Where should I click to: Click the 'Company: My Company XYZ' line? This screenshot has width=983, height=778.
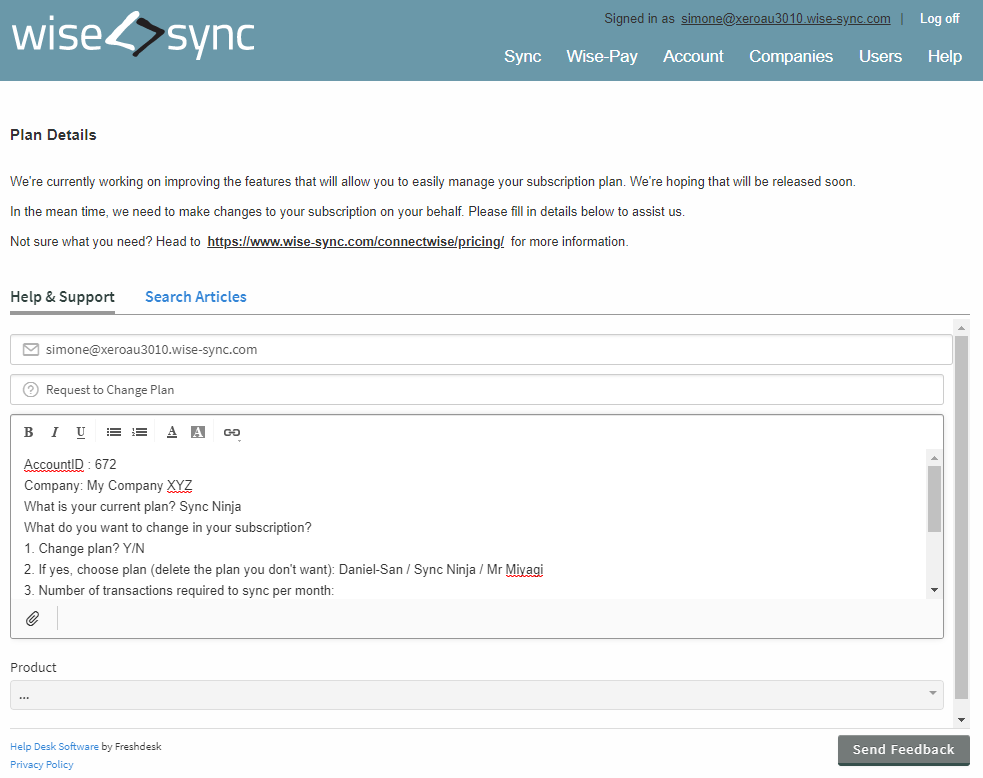[108, 486]
